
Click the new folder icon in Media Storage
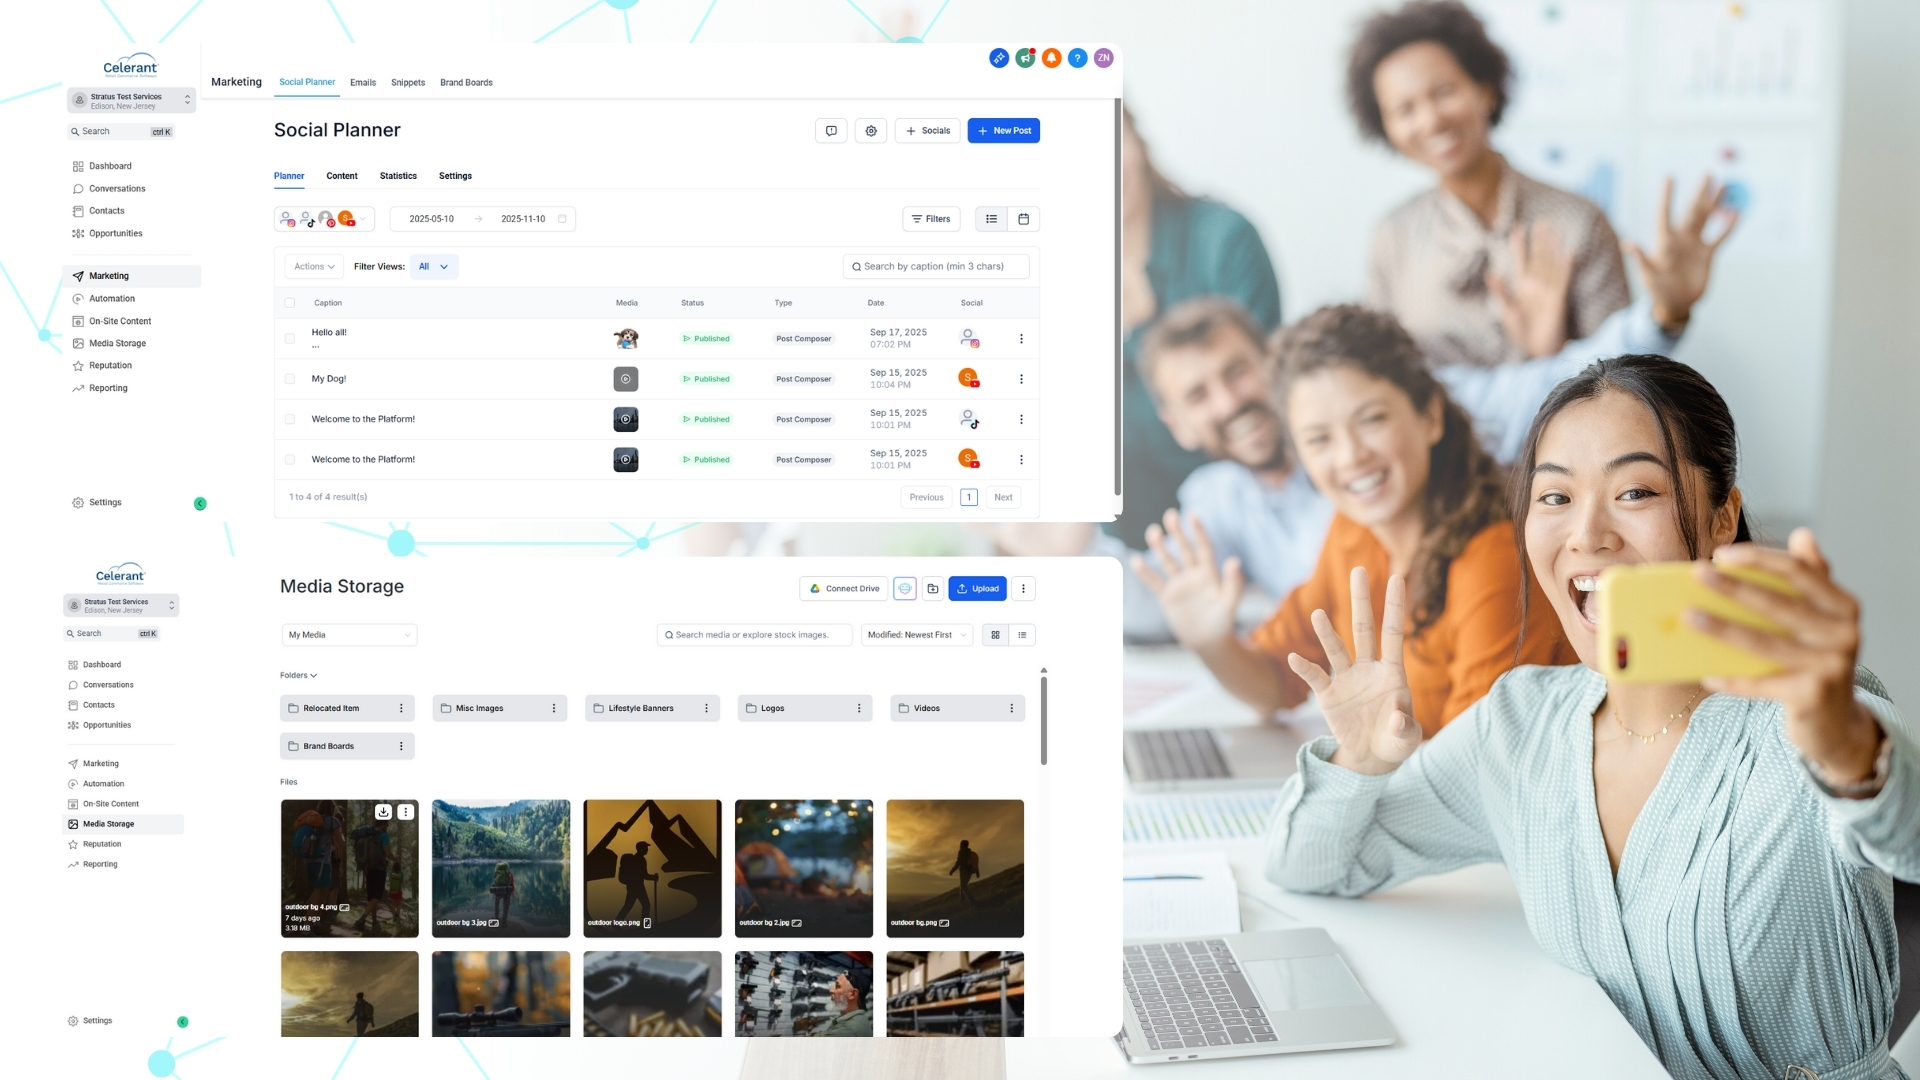tap(932, 589)
